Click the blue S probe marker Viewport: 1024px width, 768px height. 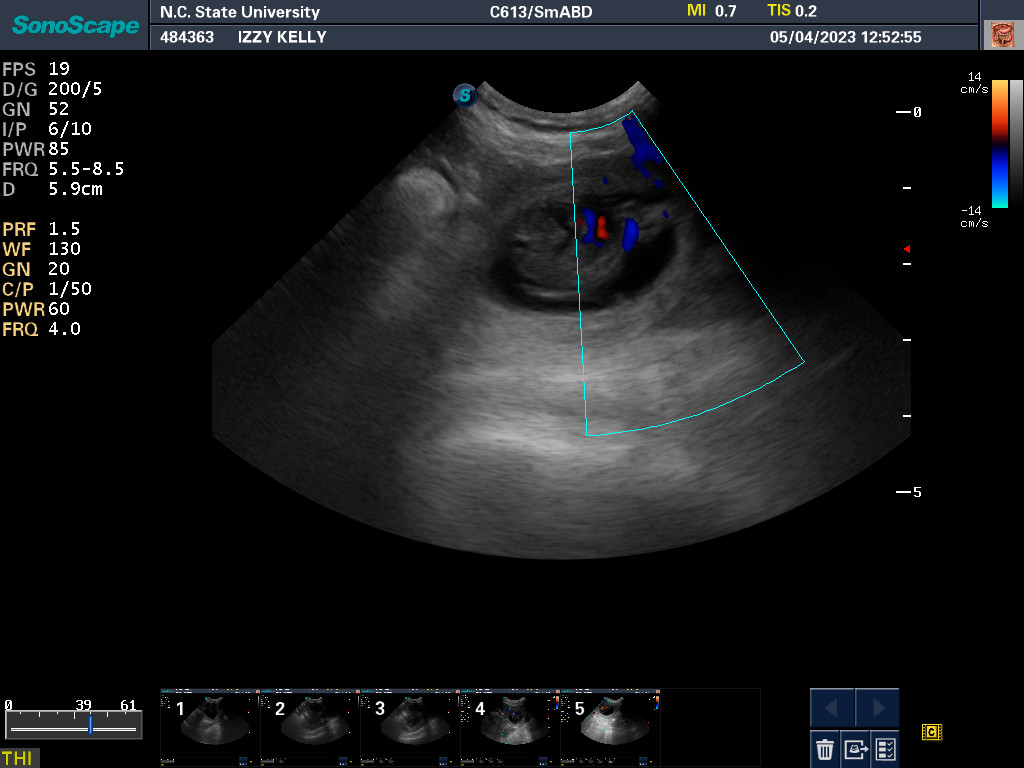[x=464, y=96]
